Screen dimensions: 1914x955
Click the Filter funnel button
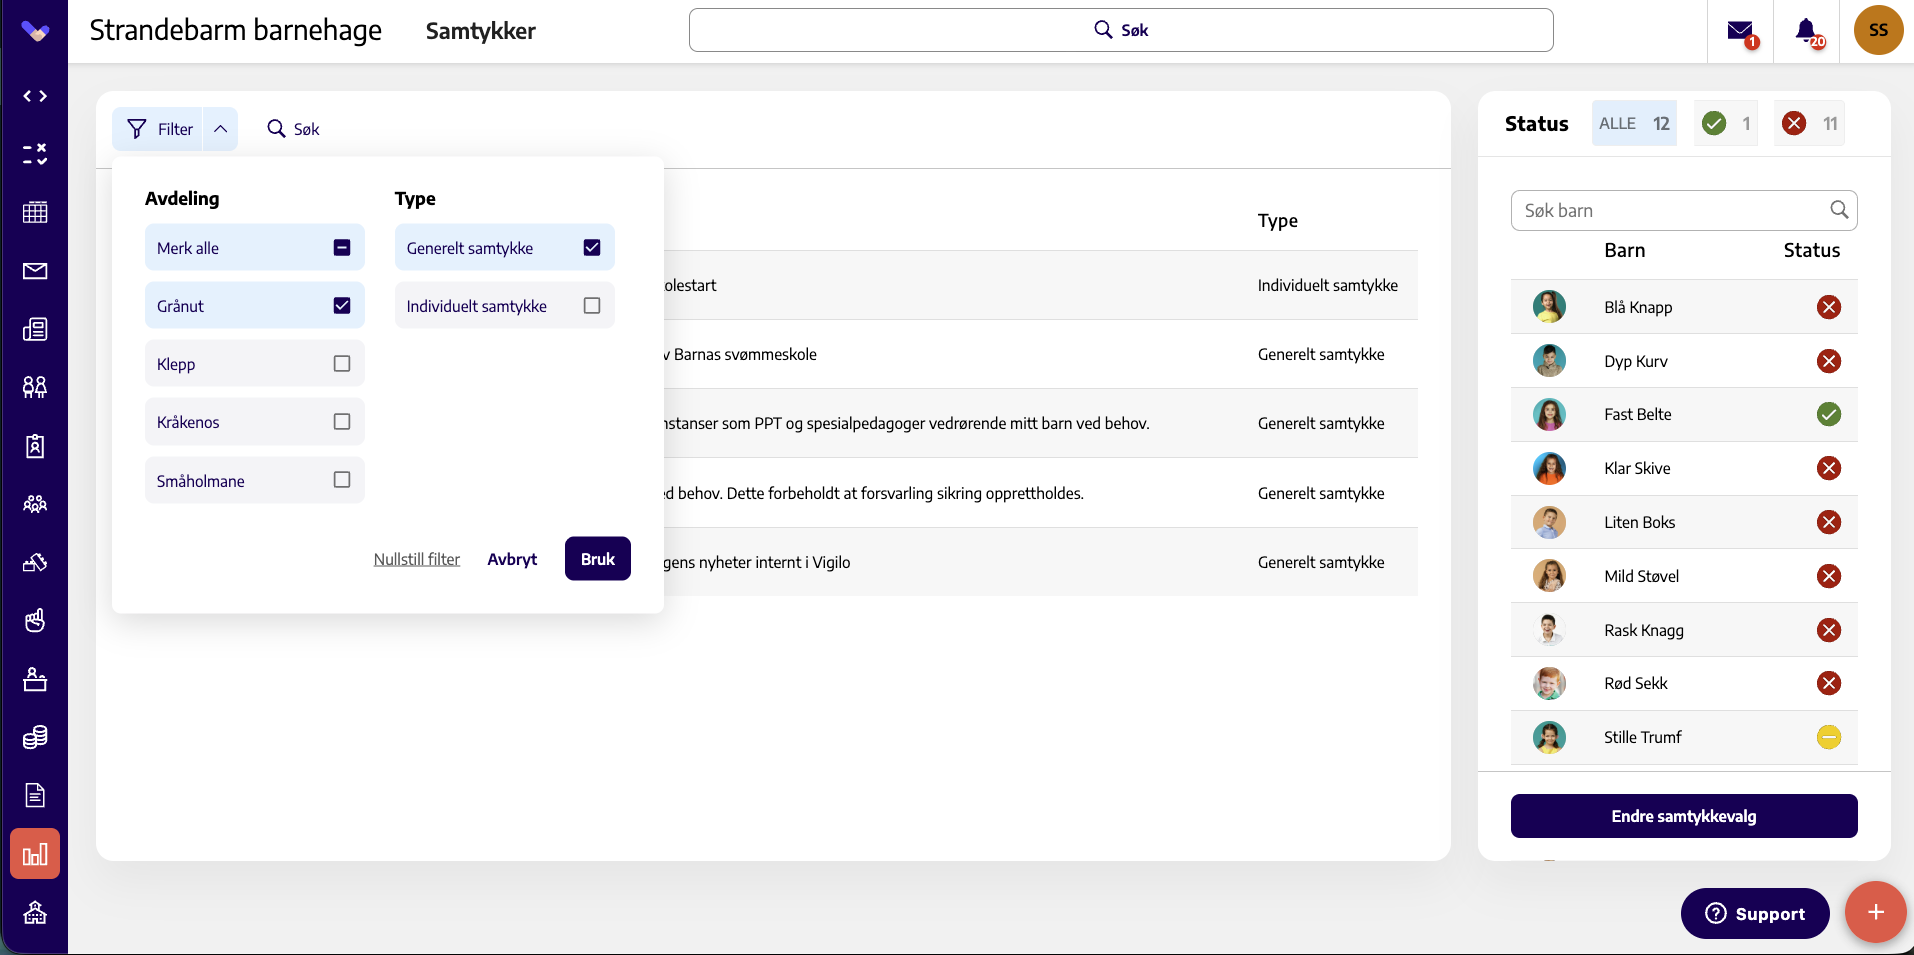point(158,129)
